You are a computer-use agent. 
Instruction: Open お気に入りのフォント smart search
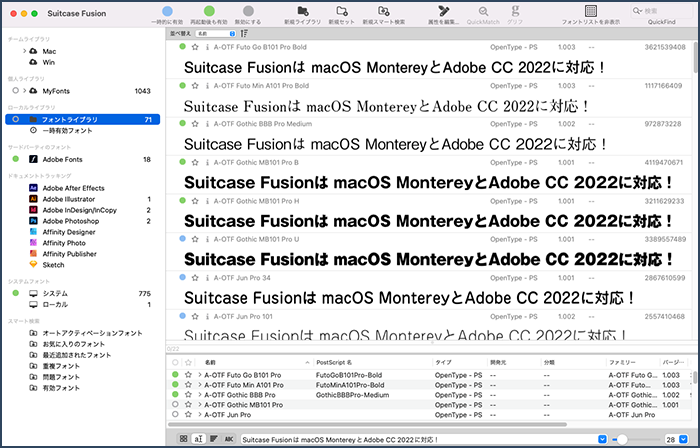[74, 344]
